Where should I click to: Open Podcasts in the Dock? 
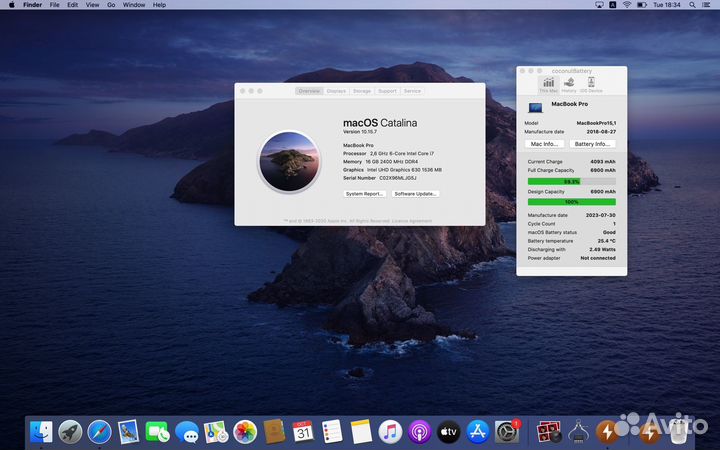[x=419, y=432]
